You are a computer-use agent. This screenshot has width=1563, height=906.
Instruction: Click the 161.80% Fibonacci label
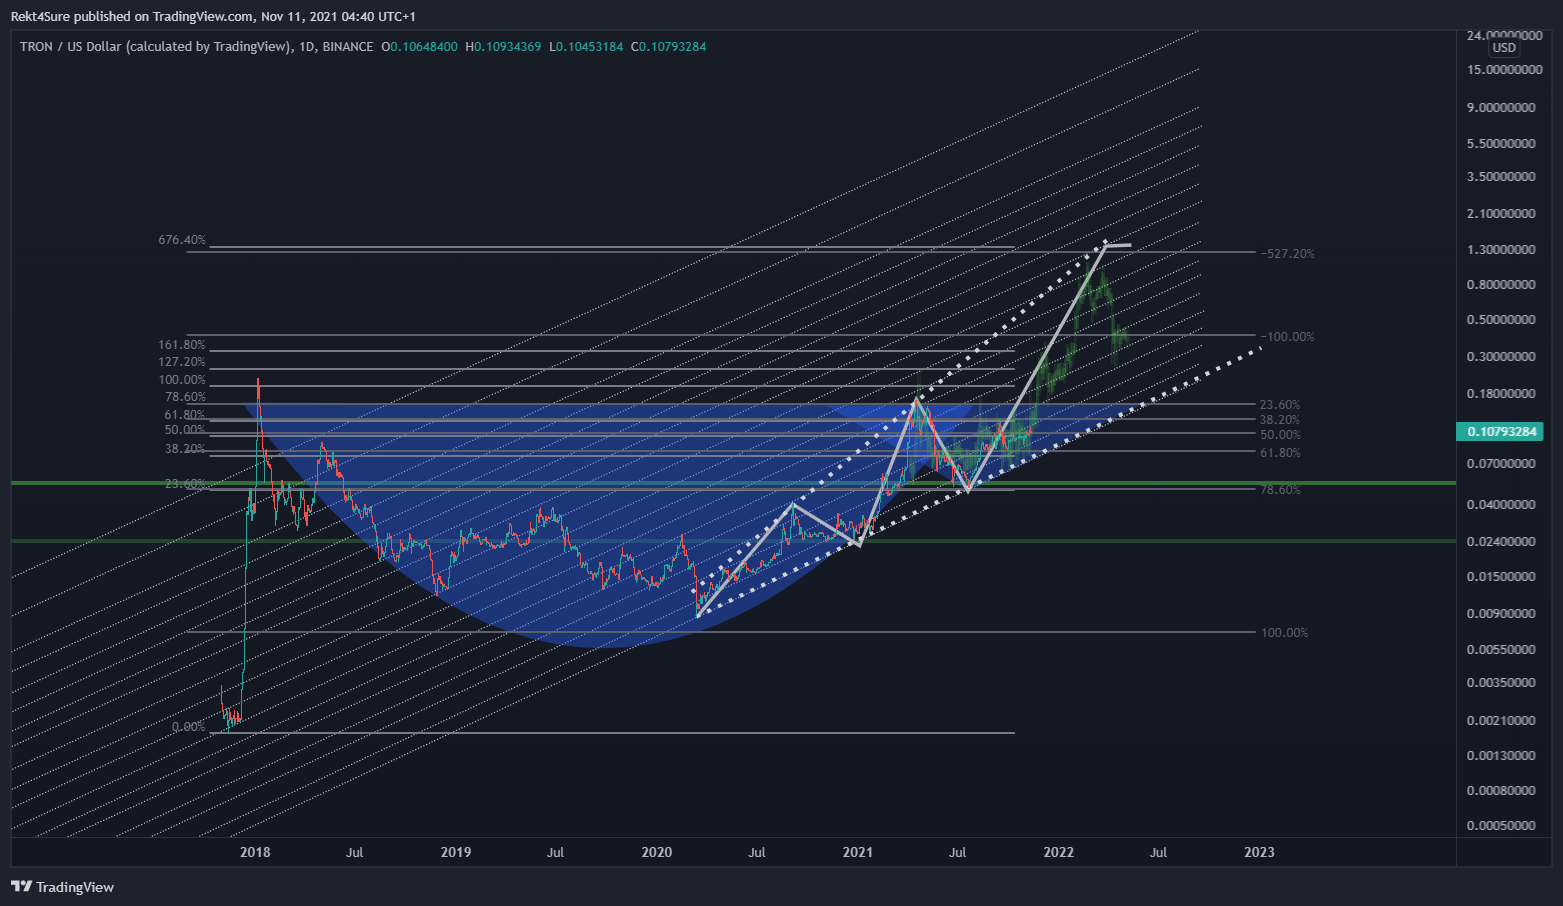click(182, 345)
